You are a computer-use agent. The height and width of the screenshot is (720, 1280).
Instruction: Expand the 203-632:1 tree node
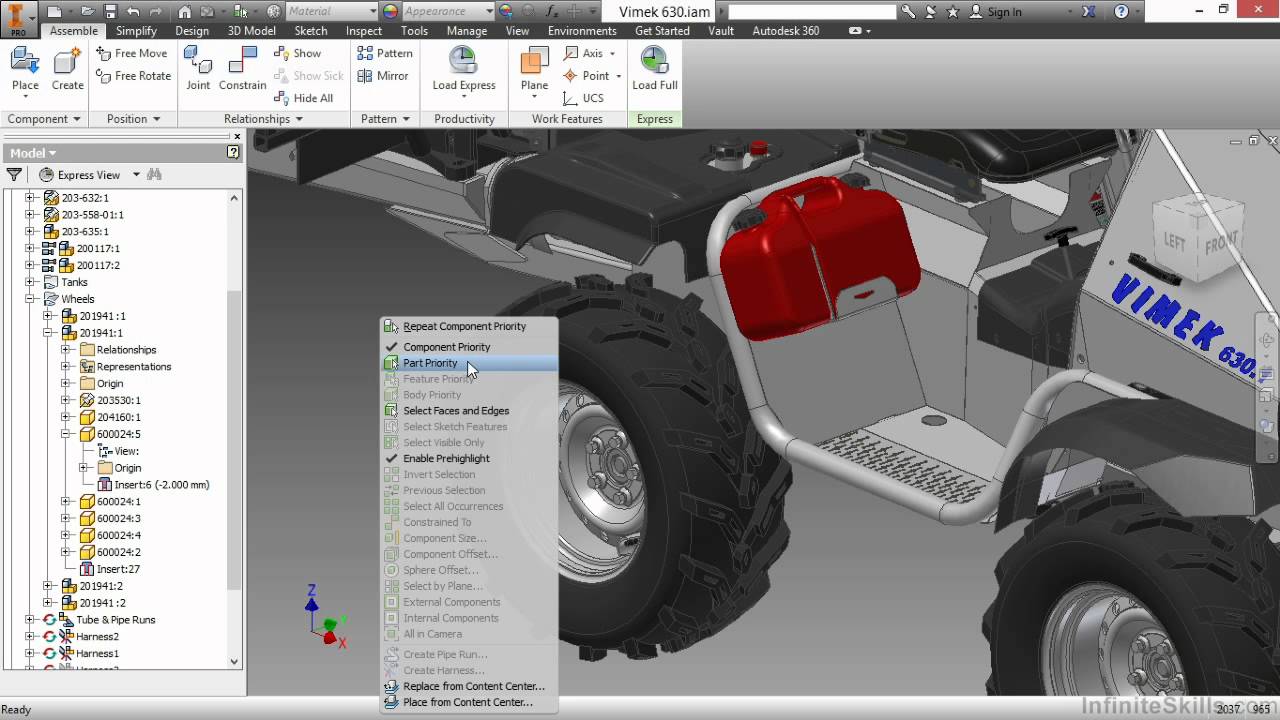pos(30,198)
